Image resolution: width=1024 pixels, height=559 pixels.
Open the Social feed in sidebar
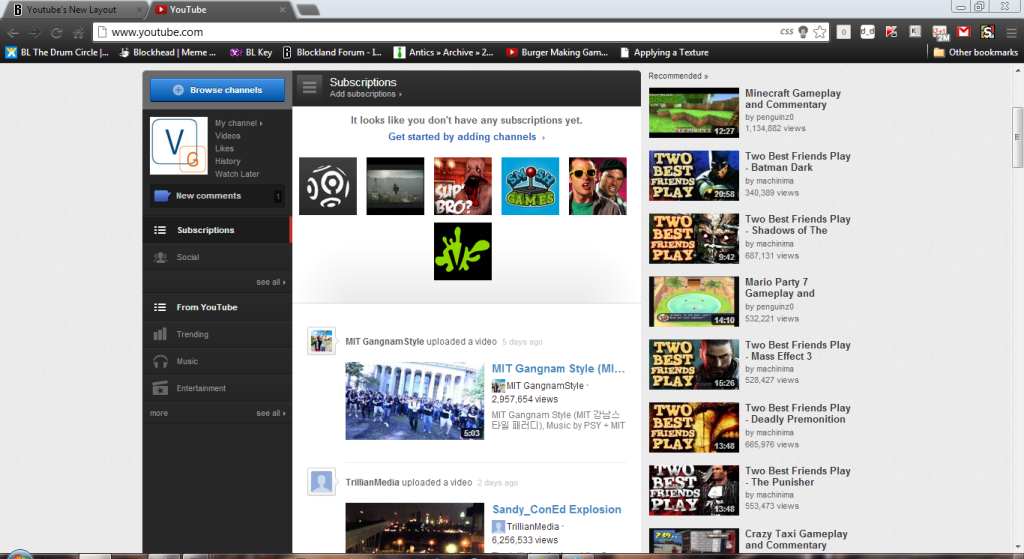click(187, 257)
